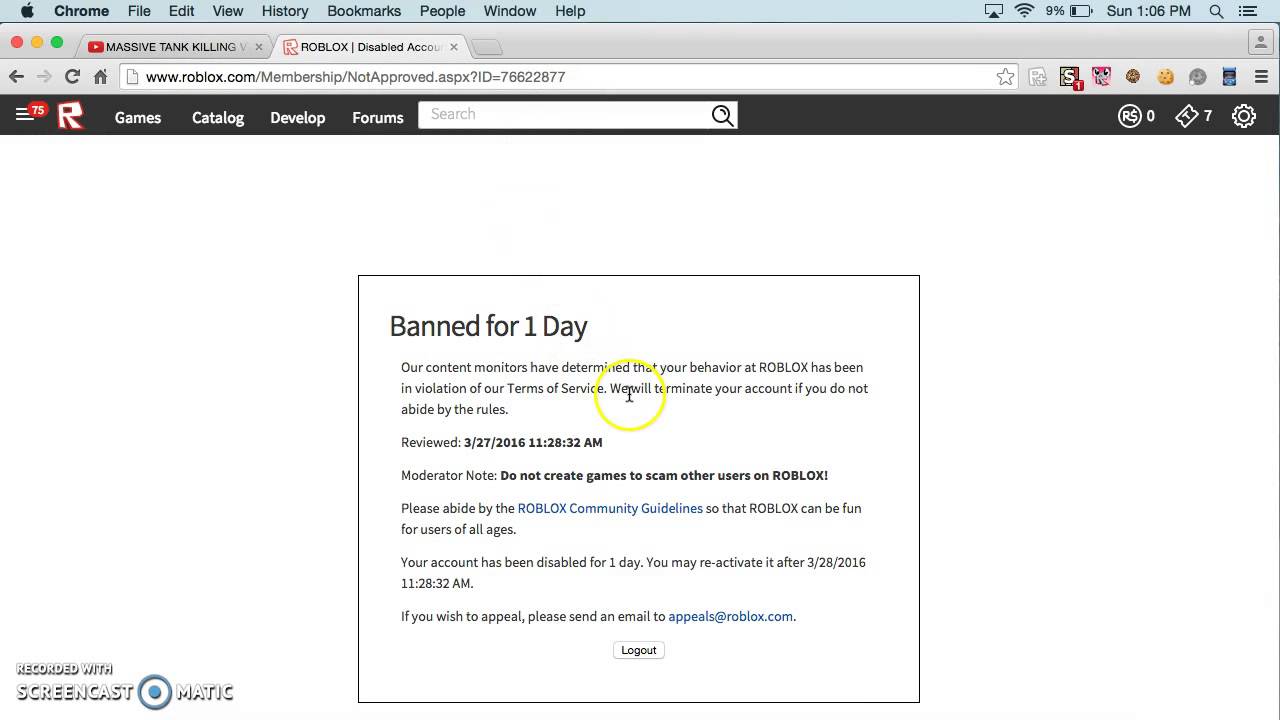1280x720 pixels.
Task: Click the ROBLOX logo home icon
Action: tap(70, 116)
